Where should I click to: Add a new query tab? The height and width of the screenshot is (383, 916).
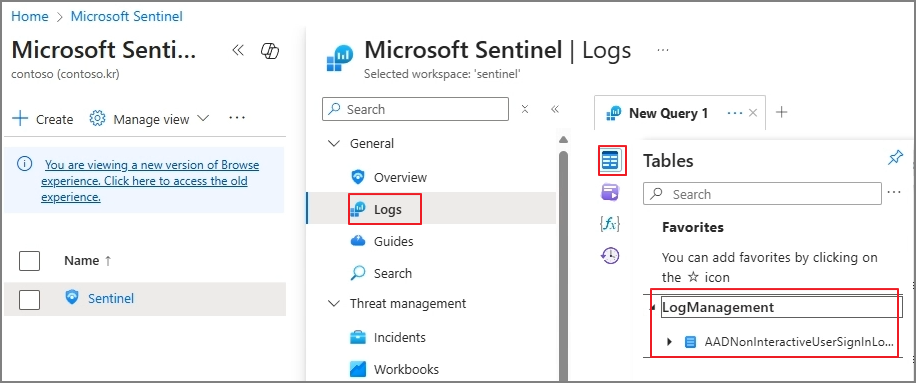tap(782, 113)
